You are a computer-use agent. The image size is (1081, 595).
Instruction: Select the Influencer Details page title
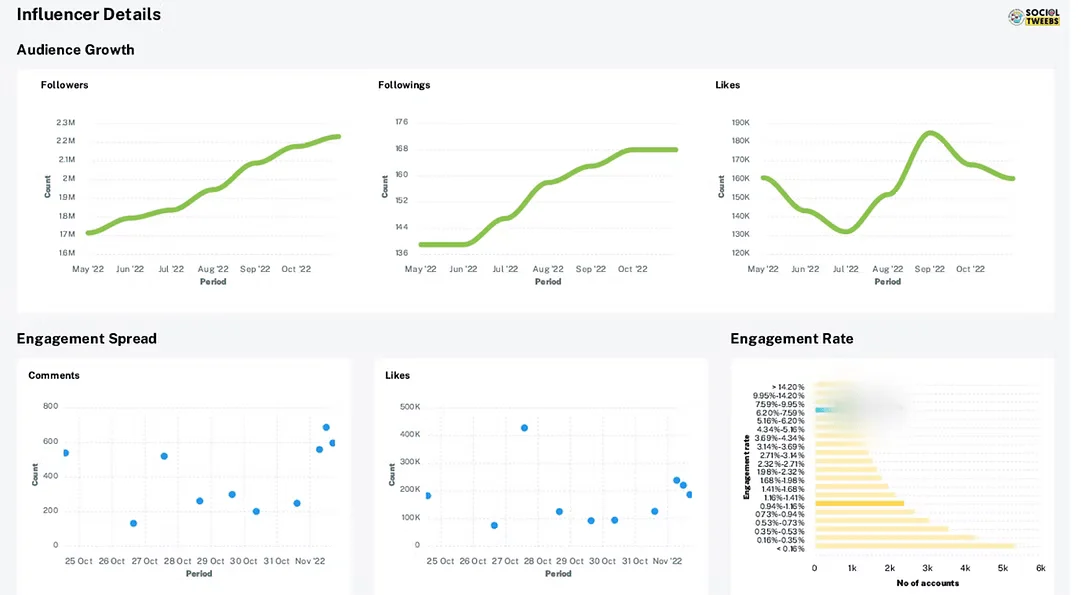(88, 15)
